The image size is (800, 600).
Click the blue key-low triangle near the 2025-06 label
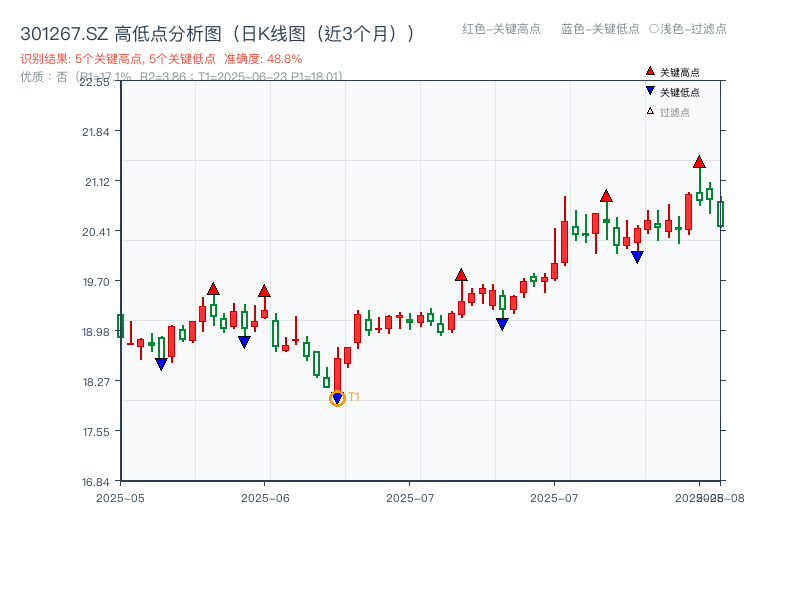coord(243,342)
